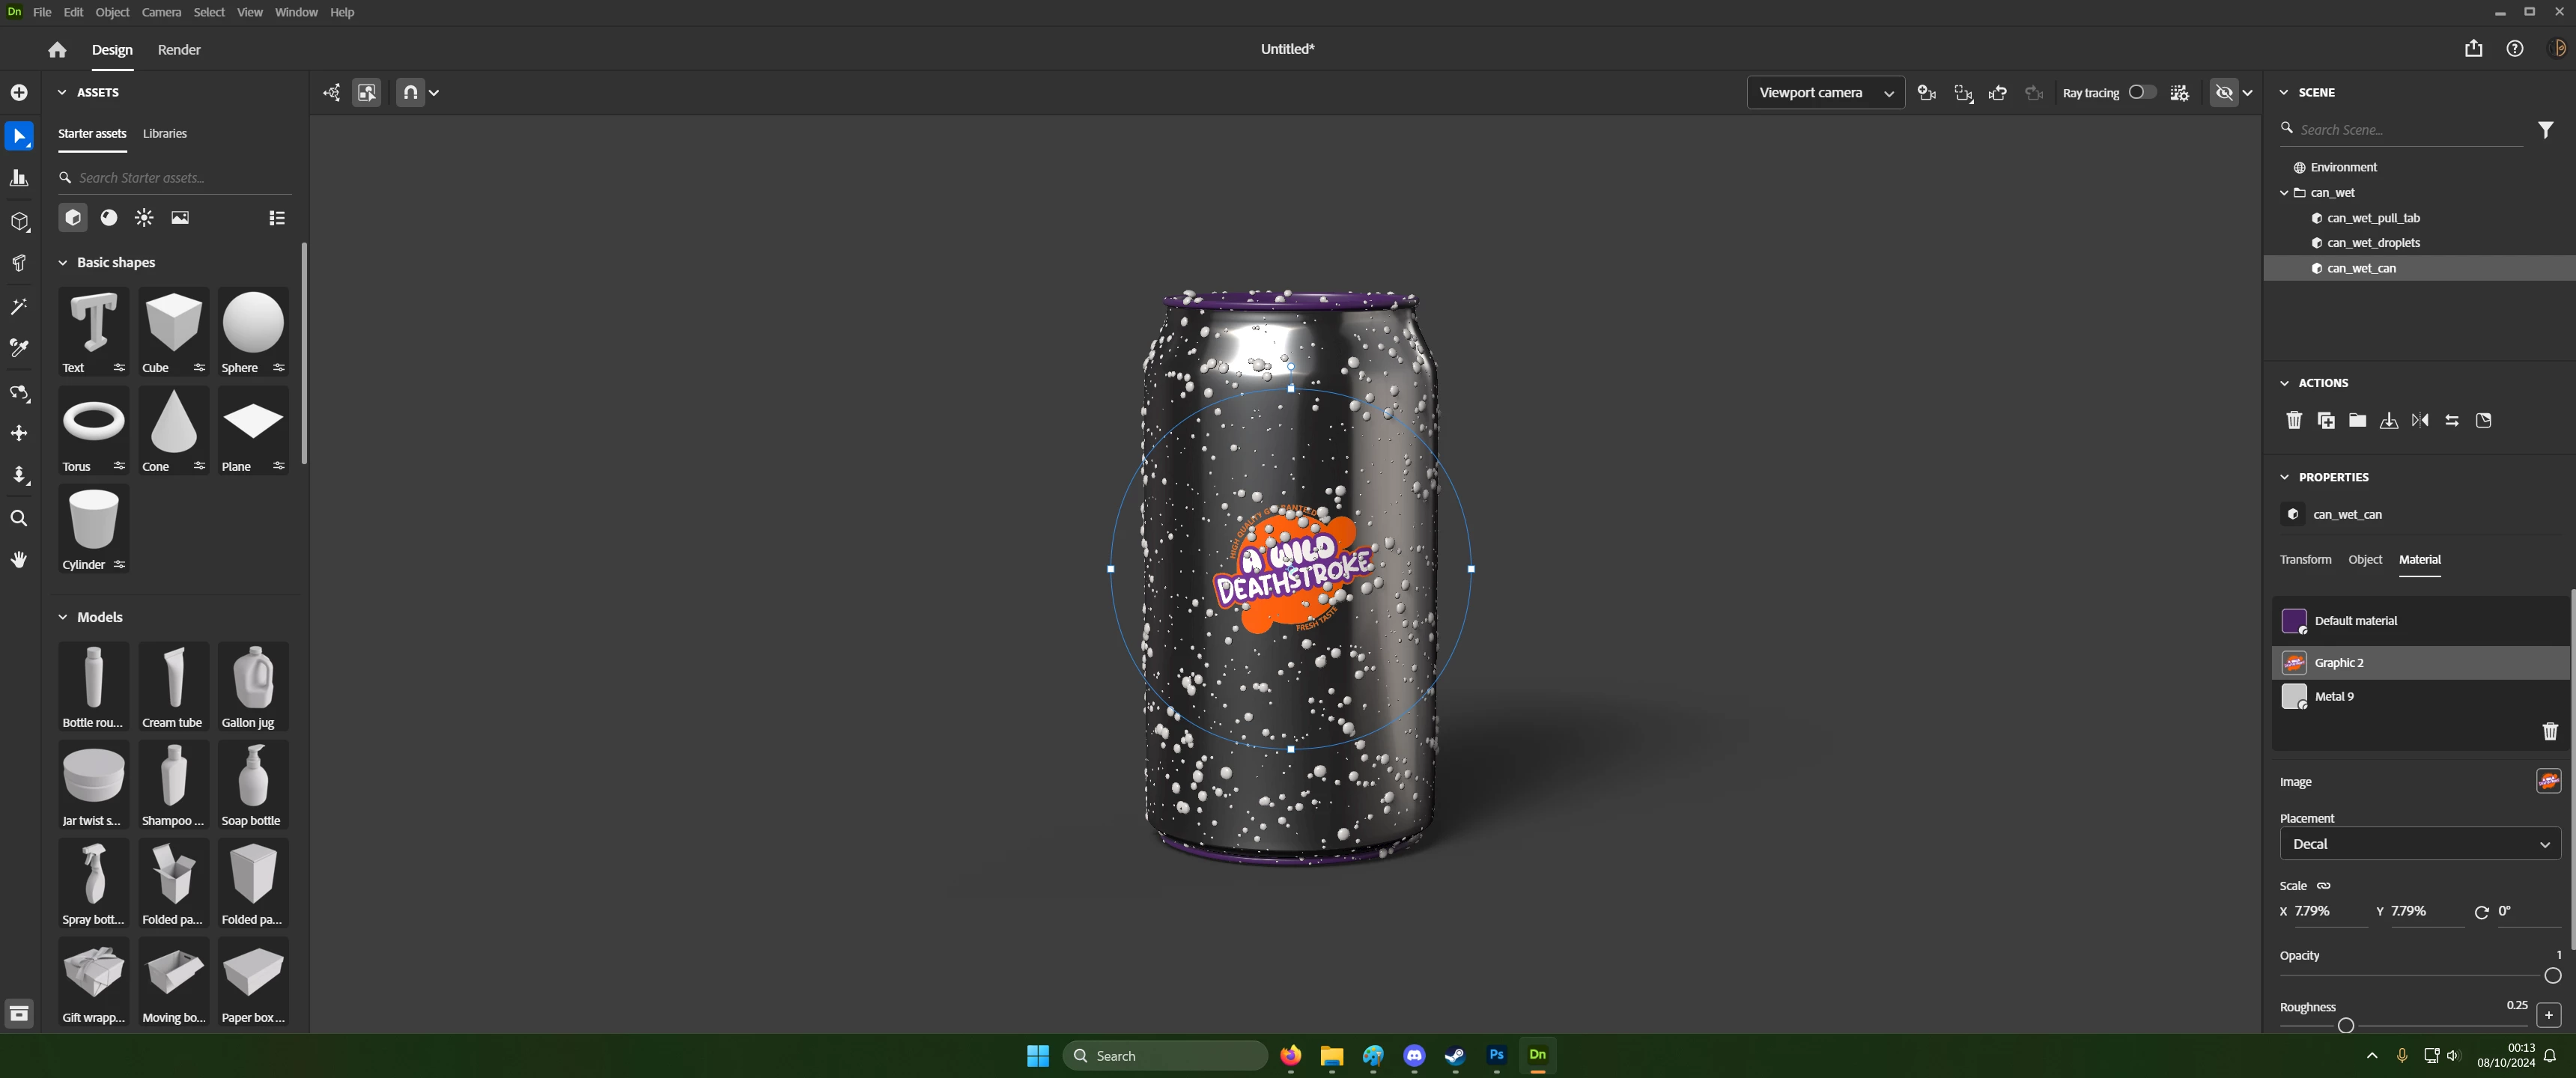Select the Eyedropper sampler tool
This screenshot has width=2576, height=1078.
pyautogui.click(x=19, y=348)
